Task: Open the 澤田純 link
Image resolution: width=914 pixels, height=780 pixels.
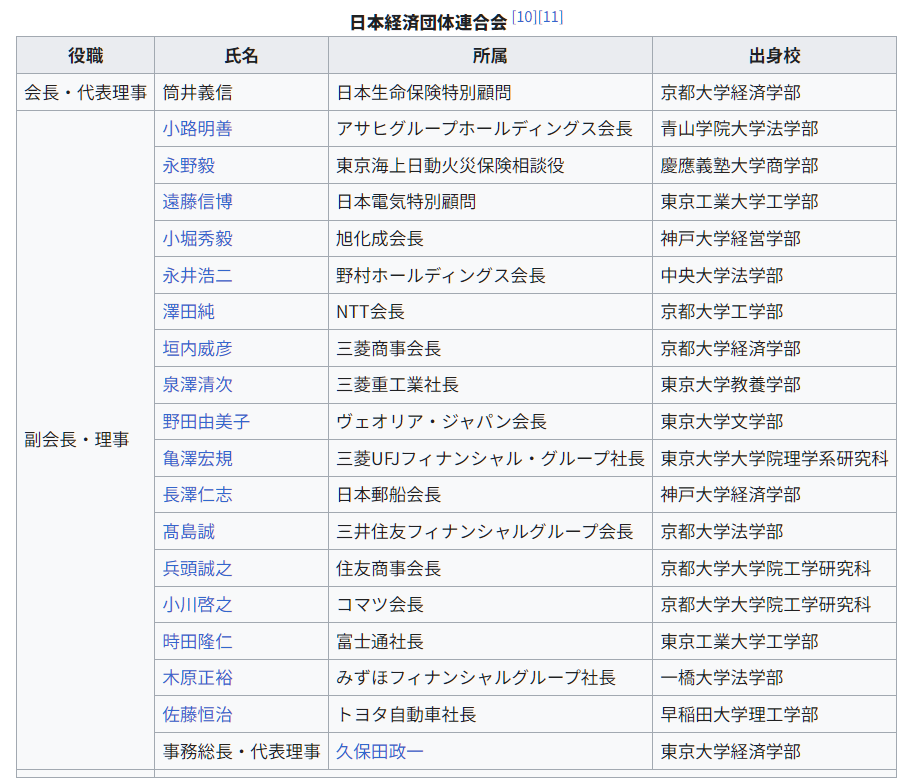Action: [188, 312]
